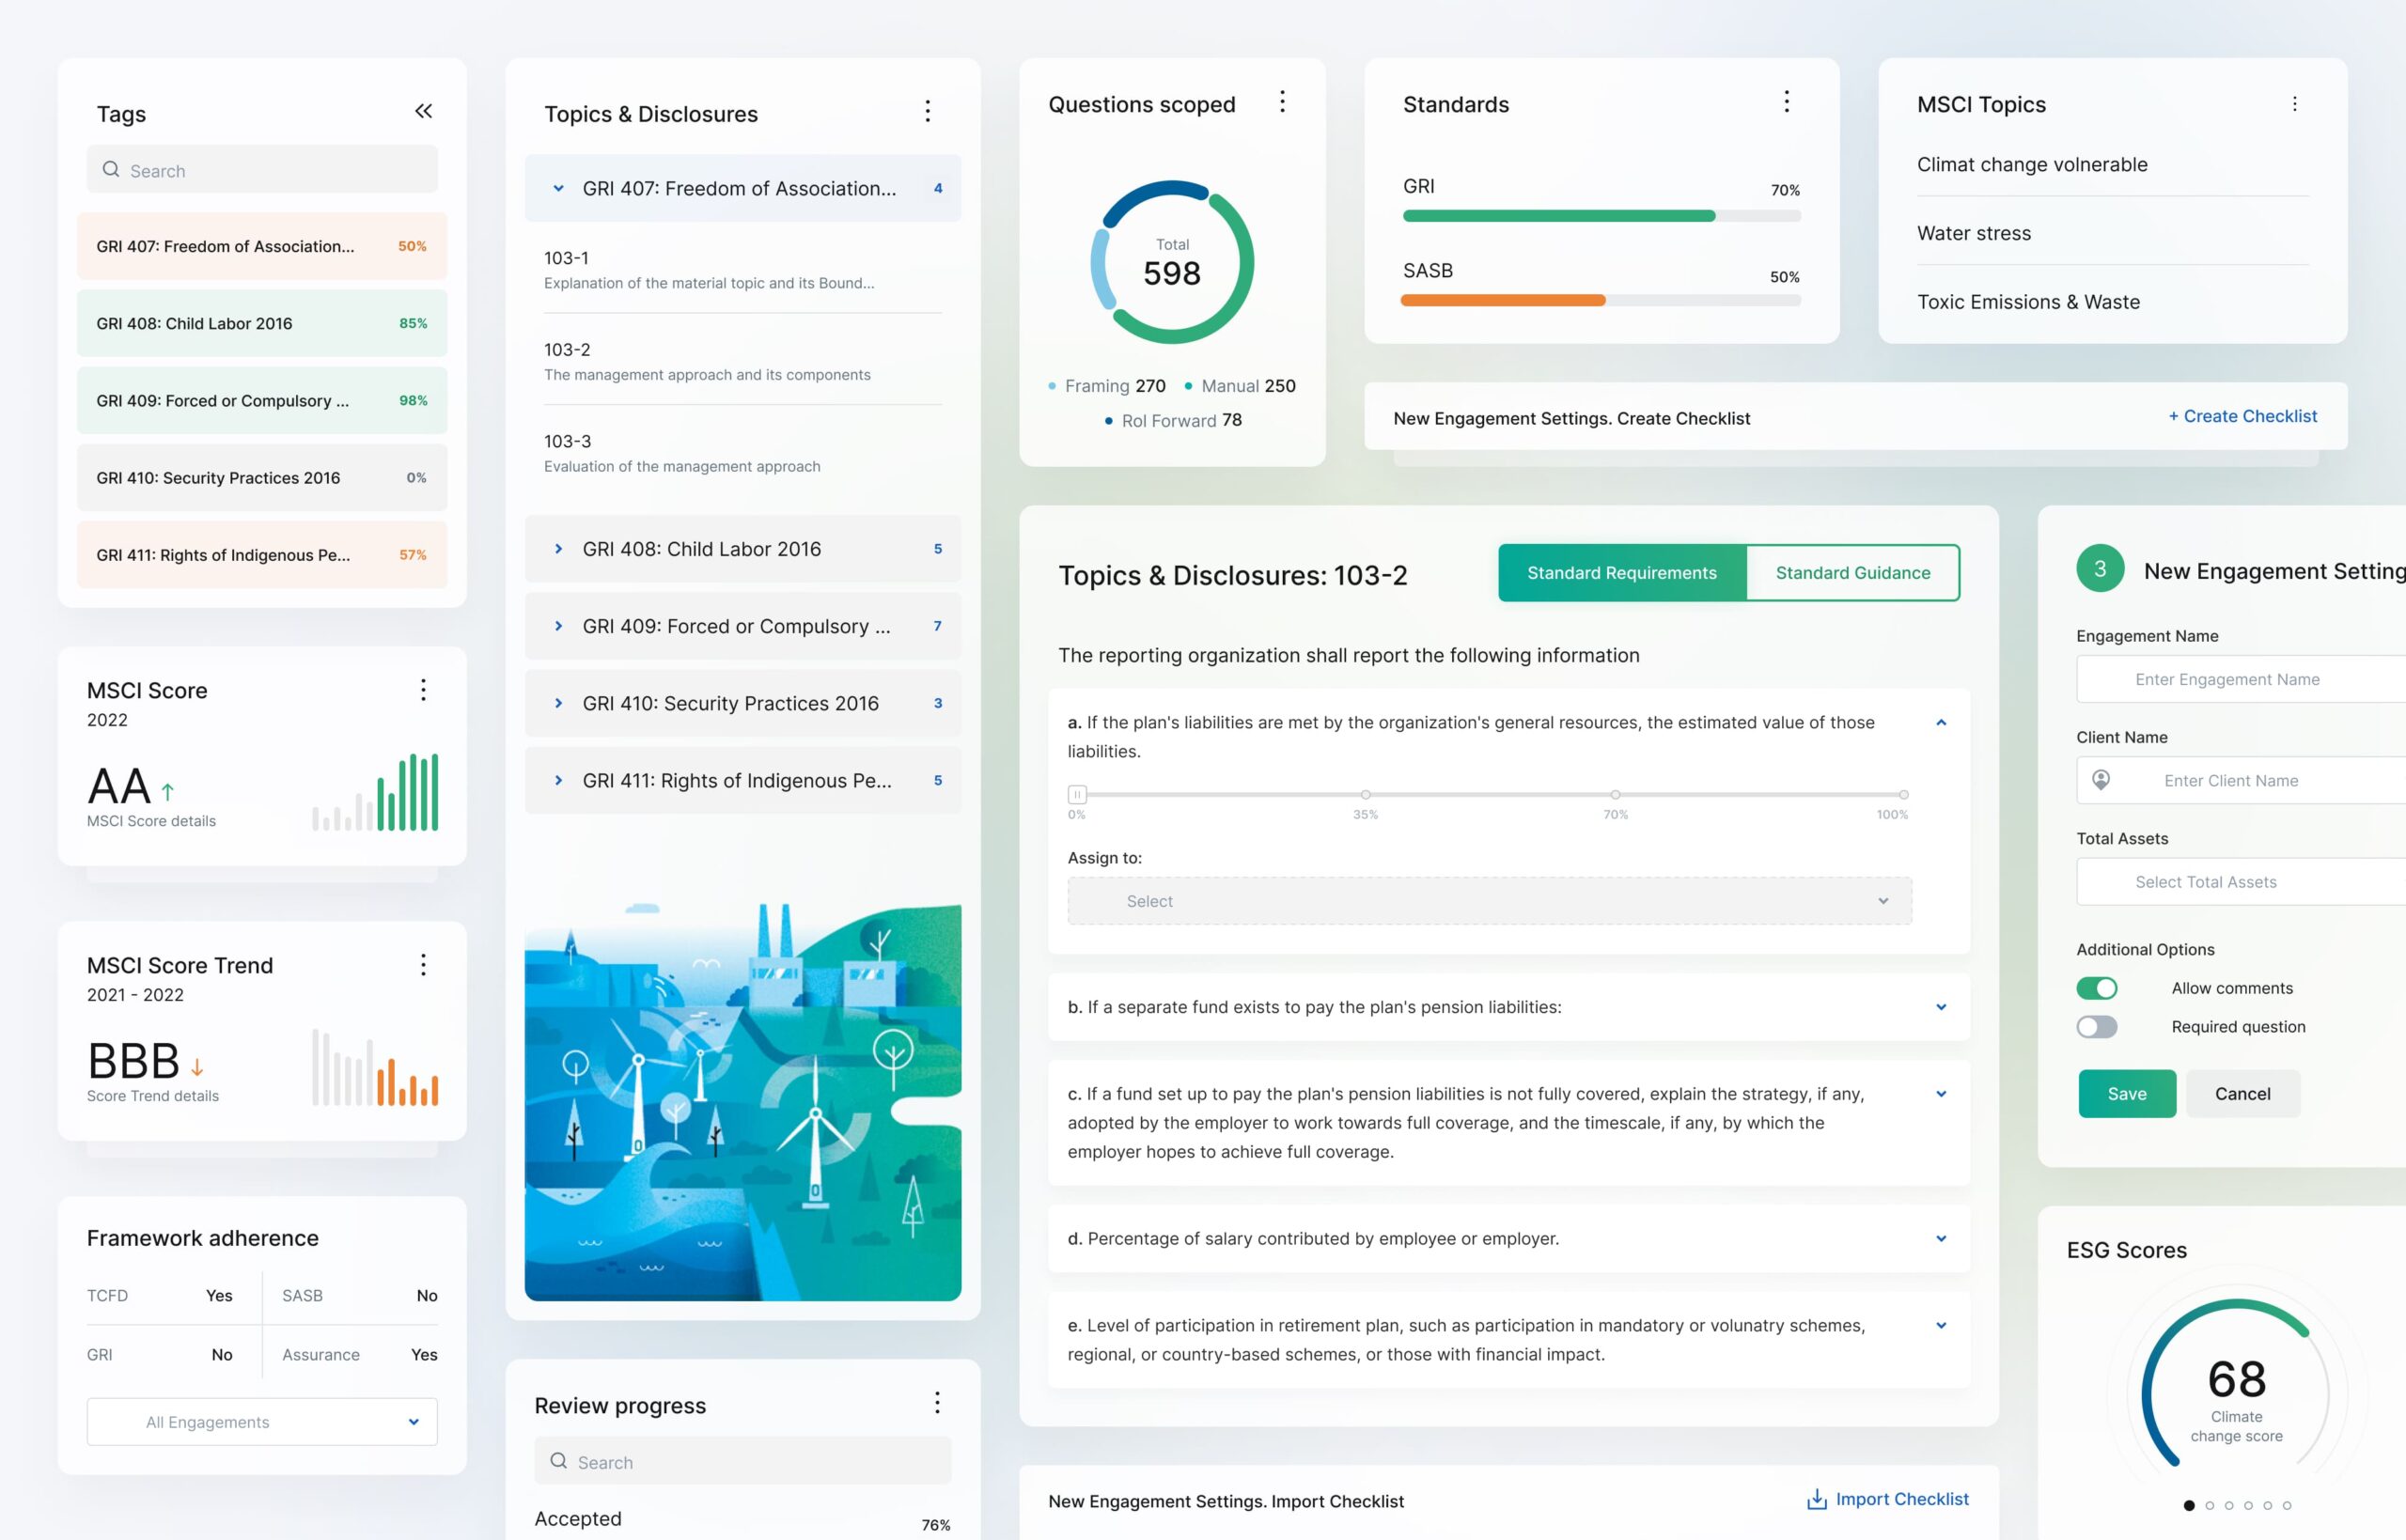Collapse question a about plan's liabilities
The image size is (2406, 1540).
click(x=1941, y=722)
